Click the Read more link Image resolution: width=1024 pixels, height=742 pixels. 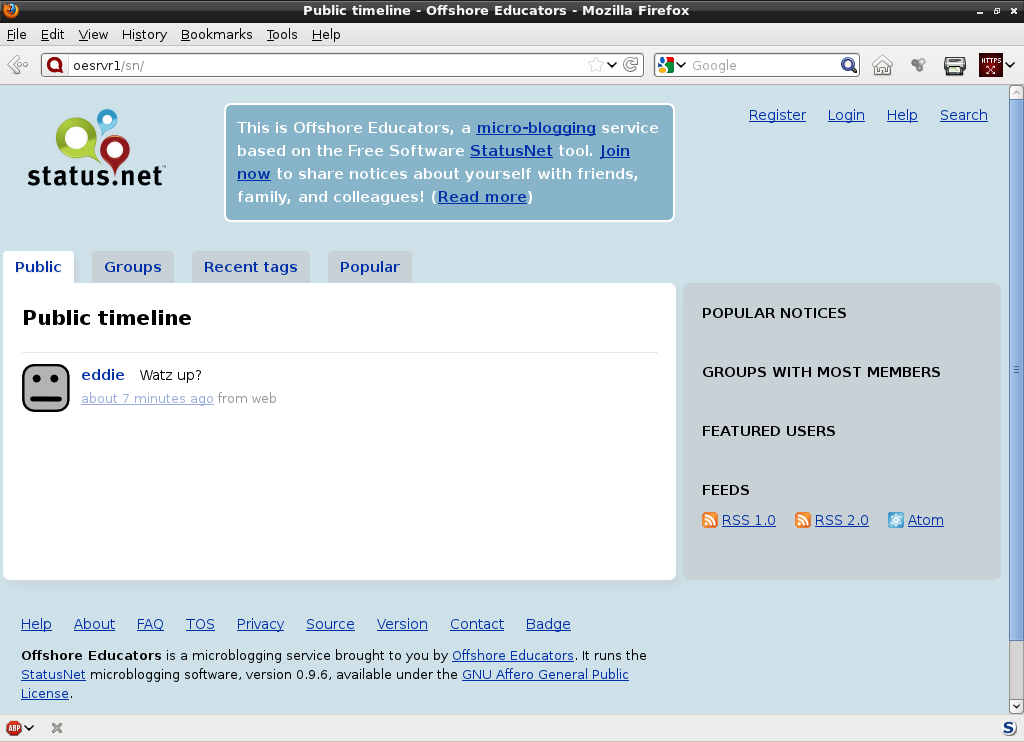(x=482, y=197)
